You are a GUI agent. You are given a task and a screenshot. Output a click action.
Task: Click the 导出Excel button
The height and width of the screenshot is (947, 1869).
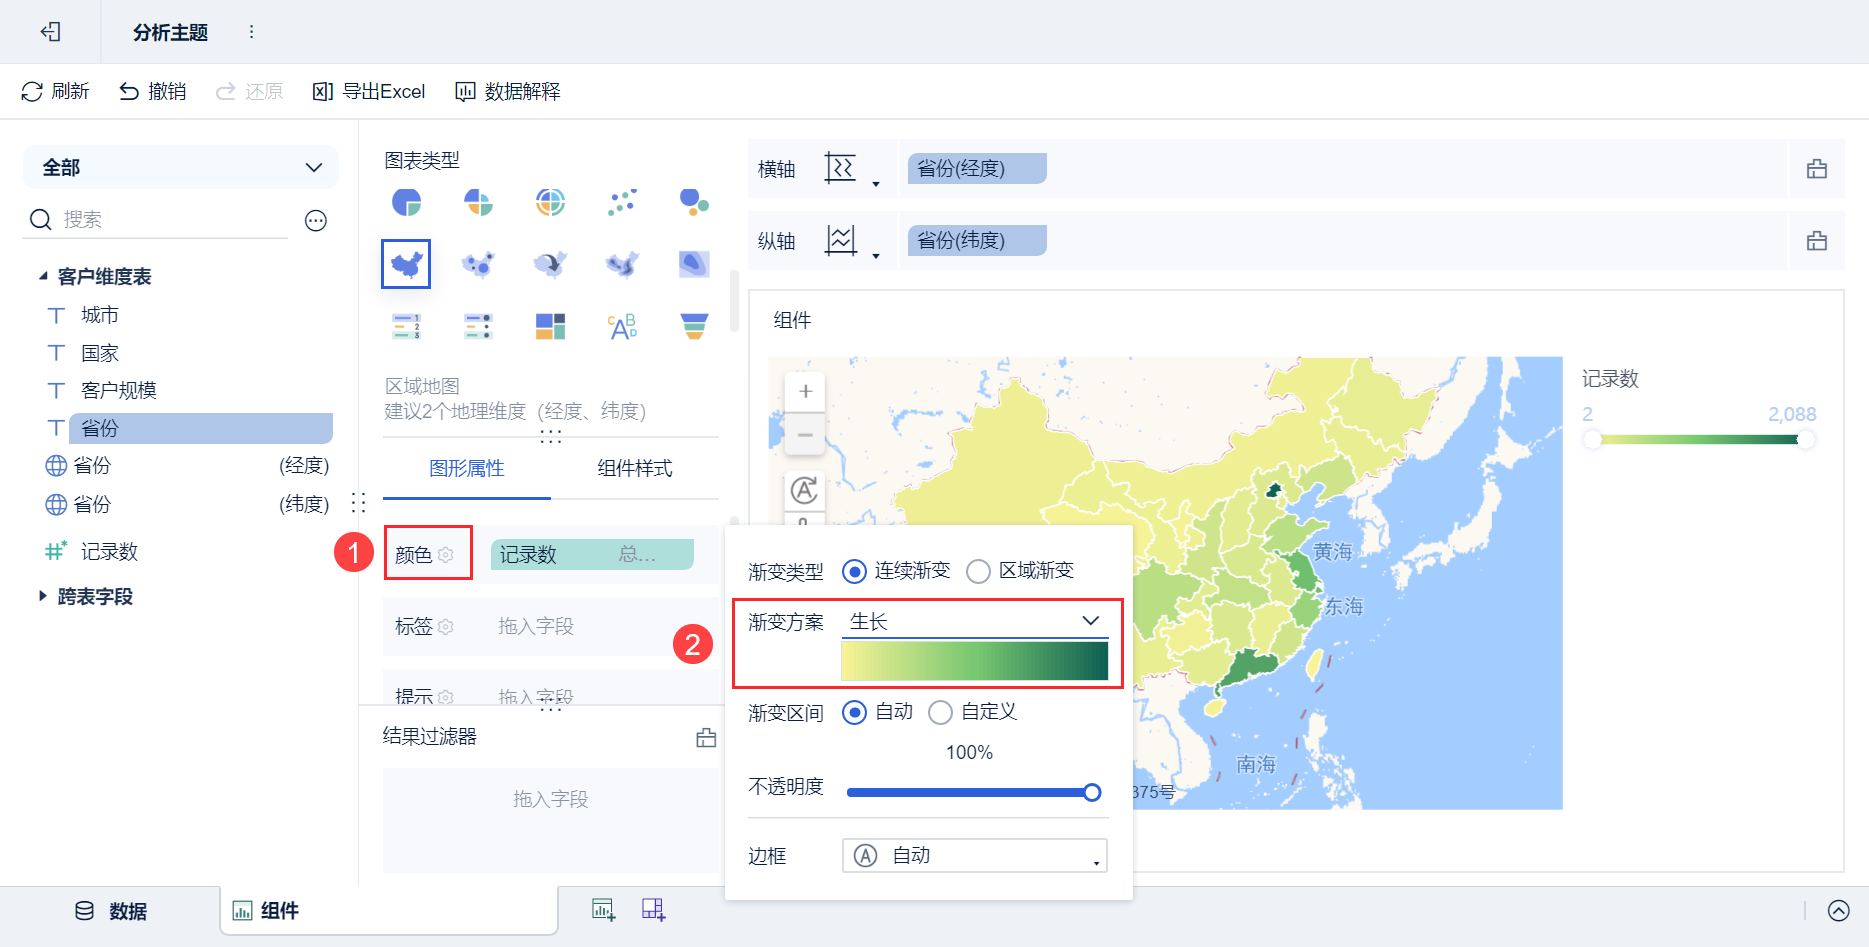369,92
